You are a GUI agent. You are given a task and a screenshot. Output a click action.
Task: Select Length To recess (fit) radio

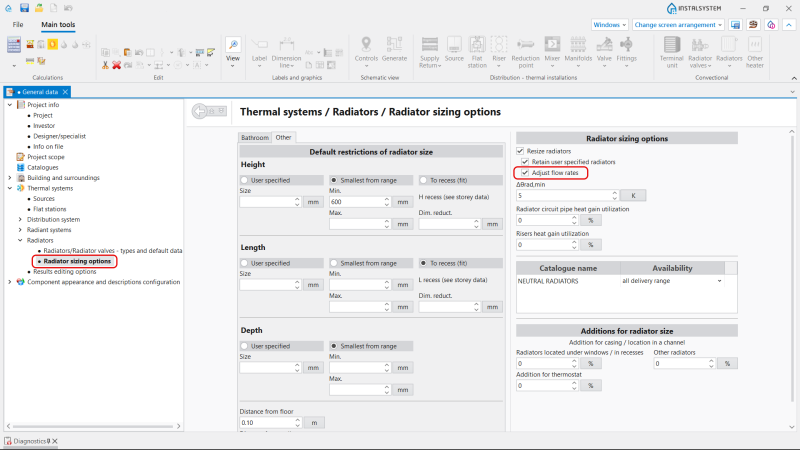point(423,263)
